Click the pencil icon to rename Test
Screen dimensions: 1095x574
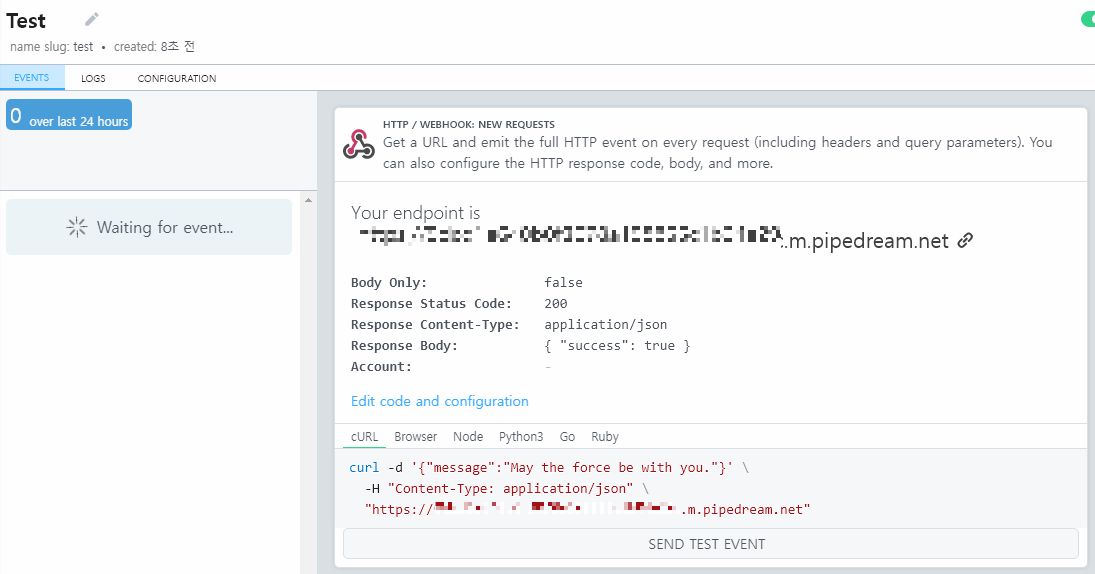click(91, 20)
